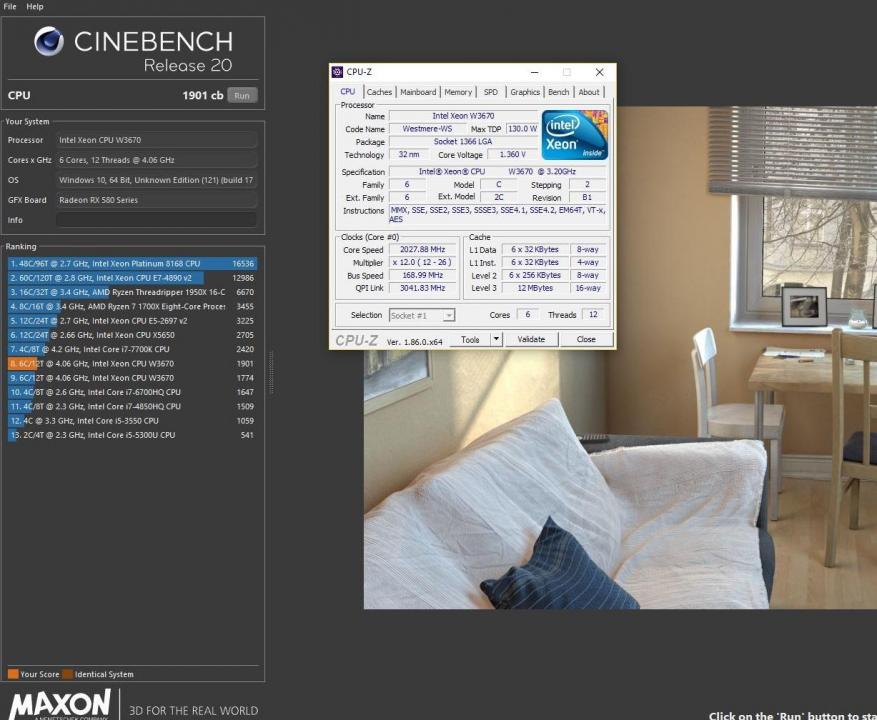
Task: Click the Tools button in CPU-Z
Action: tap(470, 340)
